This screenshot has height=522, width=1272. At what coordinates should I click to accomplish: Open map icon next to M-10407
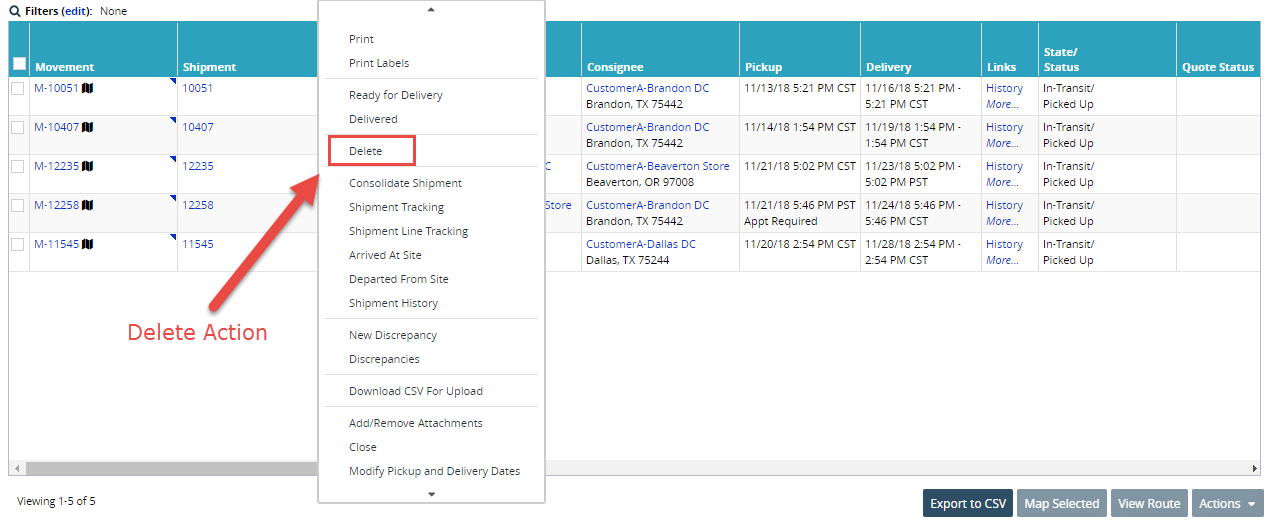87,127
